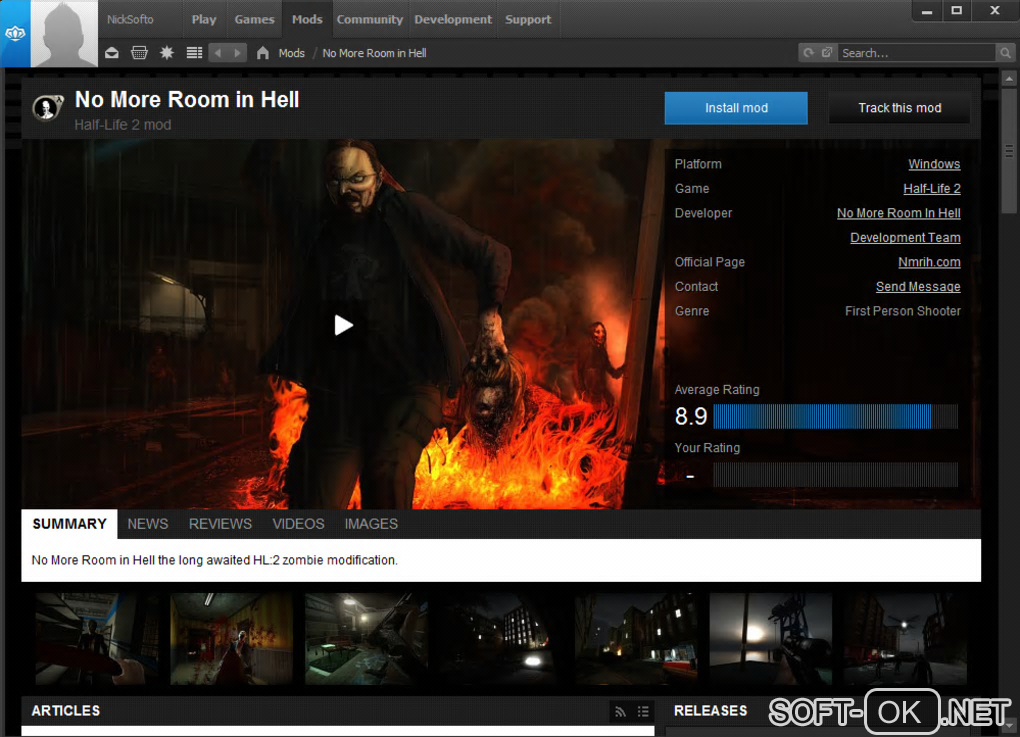
Task: Click the starburst updates icon
Action: click(x=167, y=53)
